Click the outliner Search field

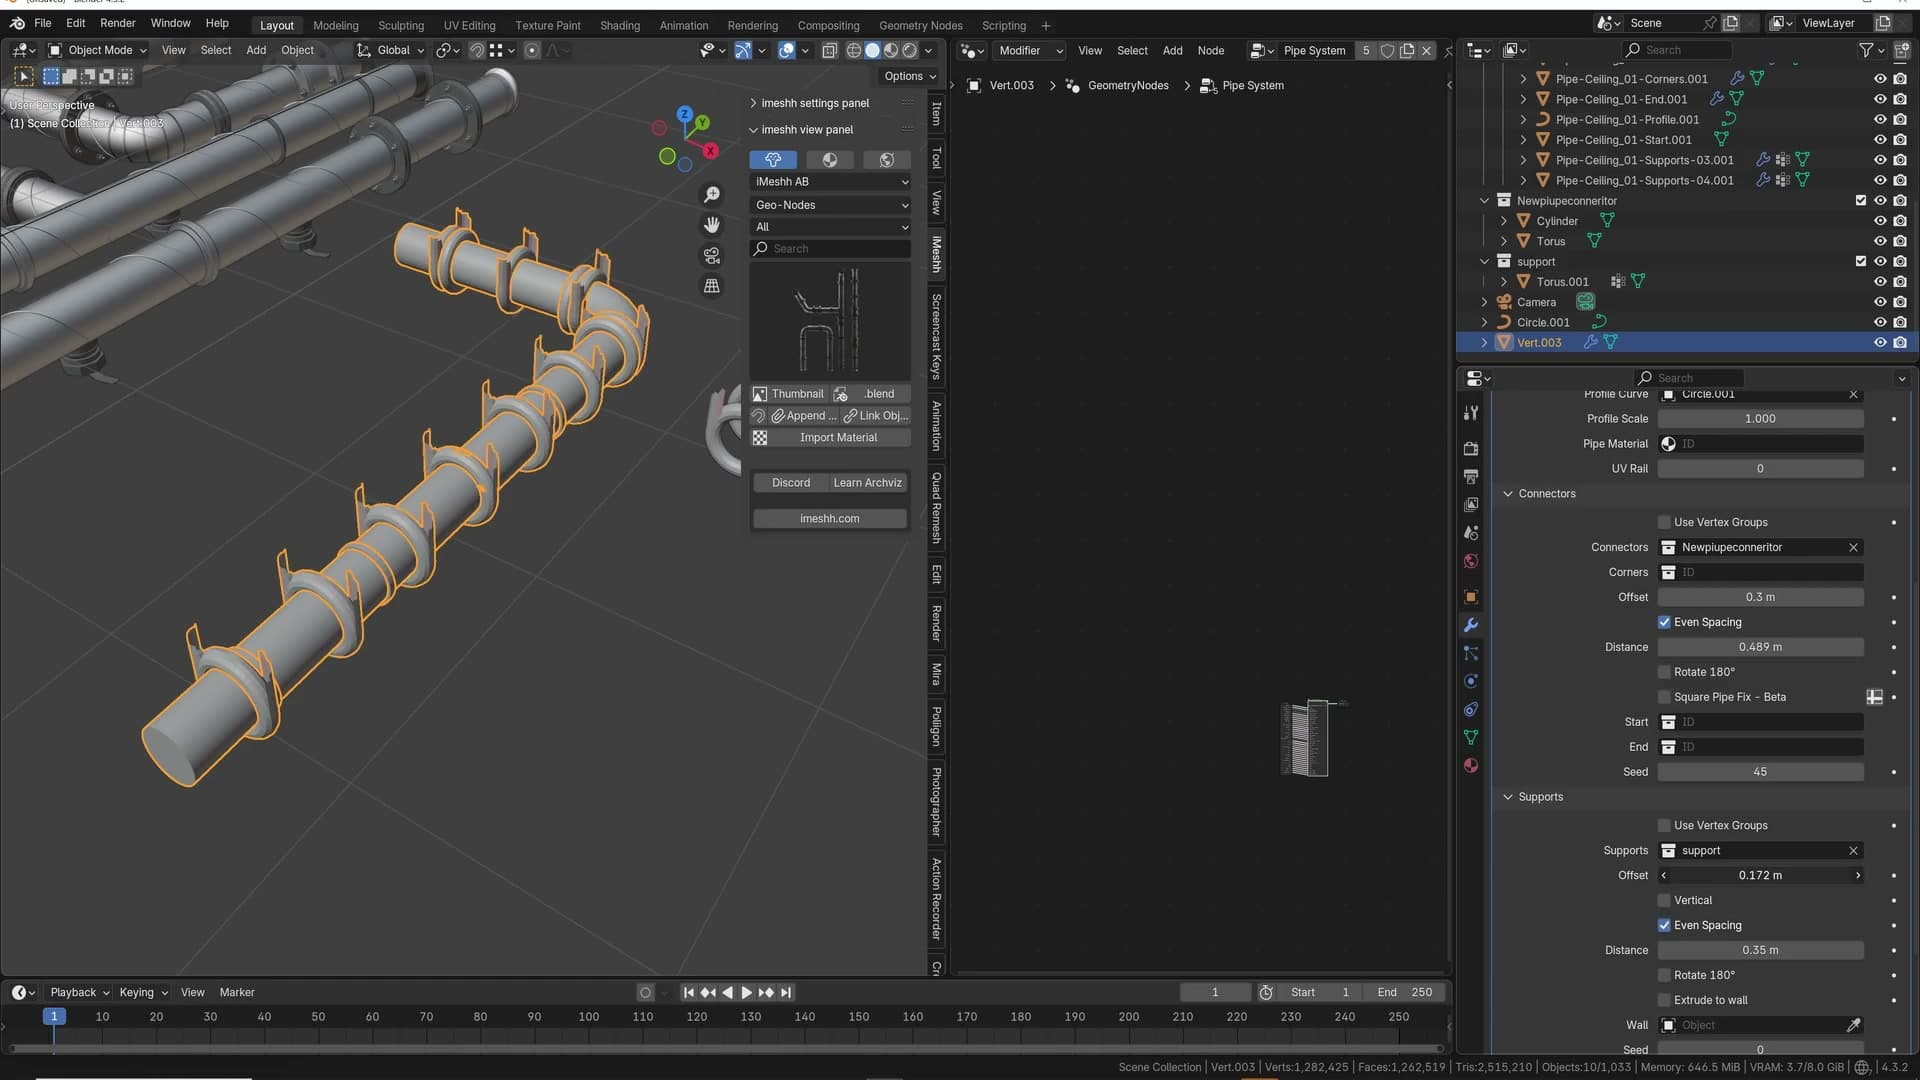coord(1676,50)
